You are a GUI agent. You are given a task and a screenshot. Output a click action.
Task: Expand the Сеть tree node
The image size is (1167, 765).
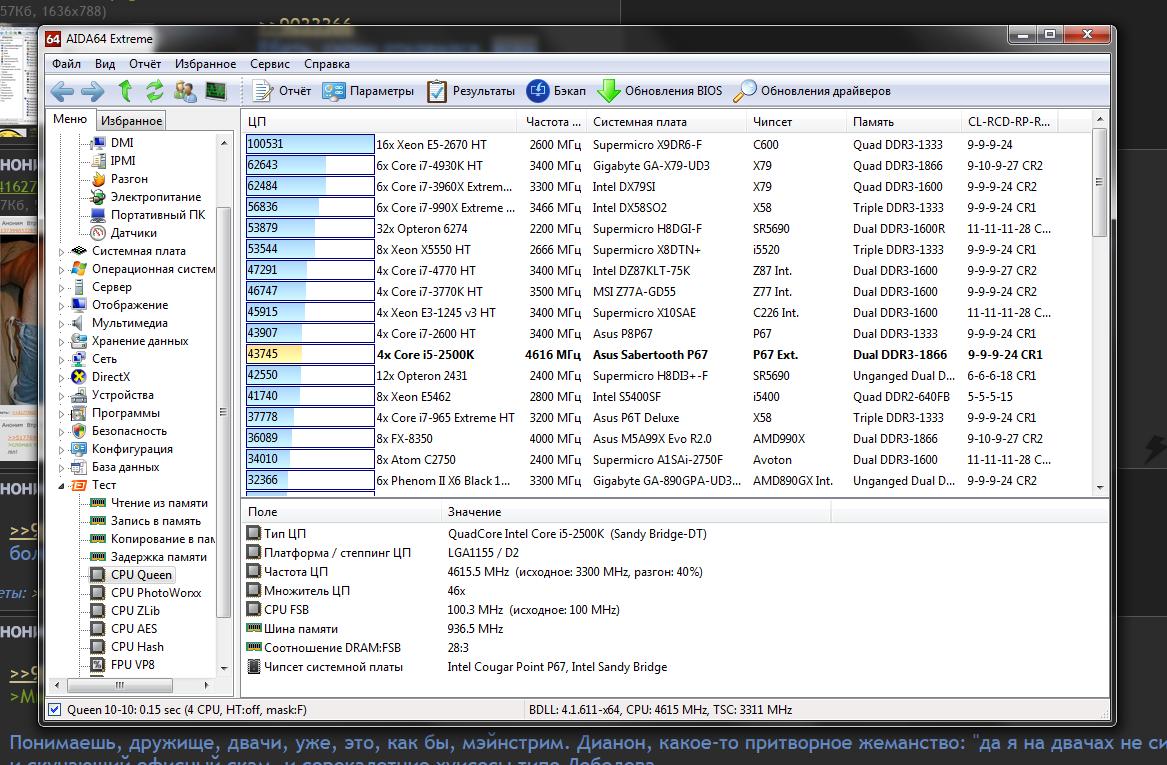coord(62,359)
